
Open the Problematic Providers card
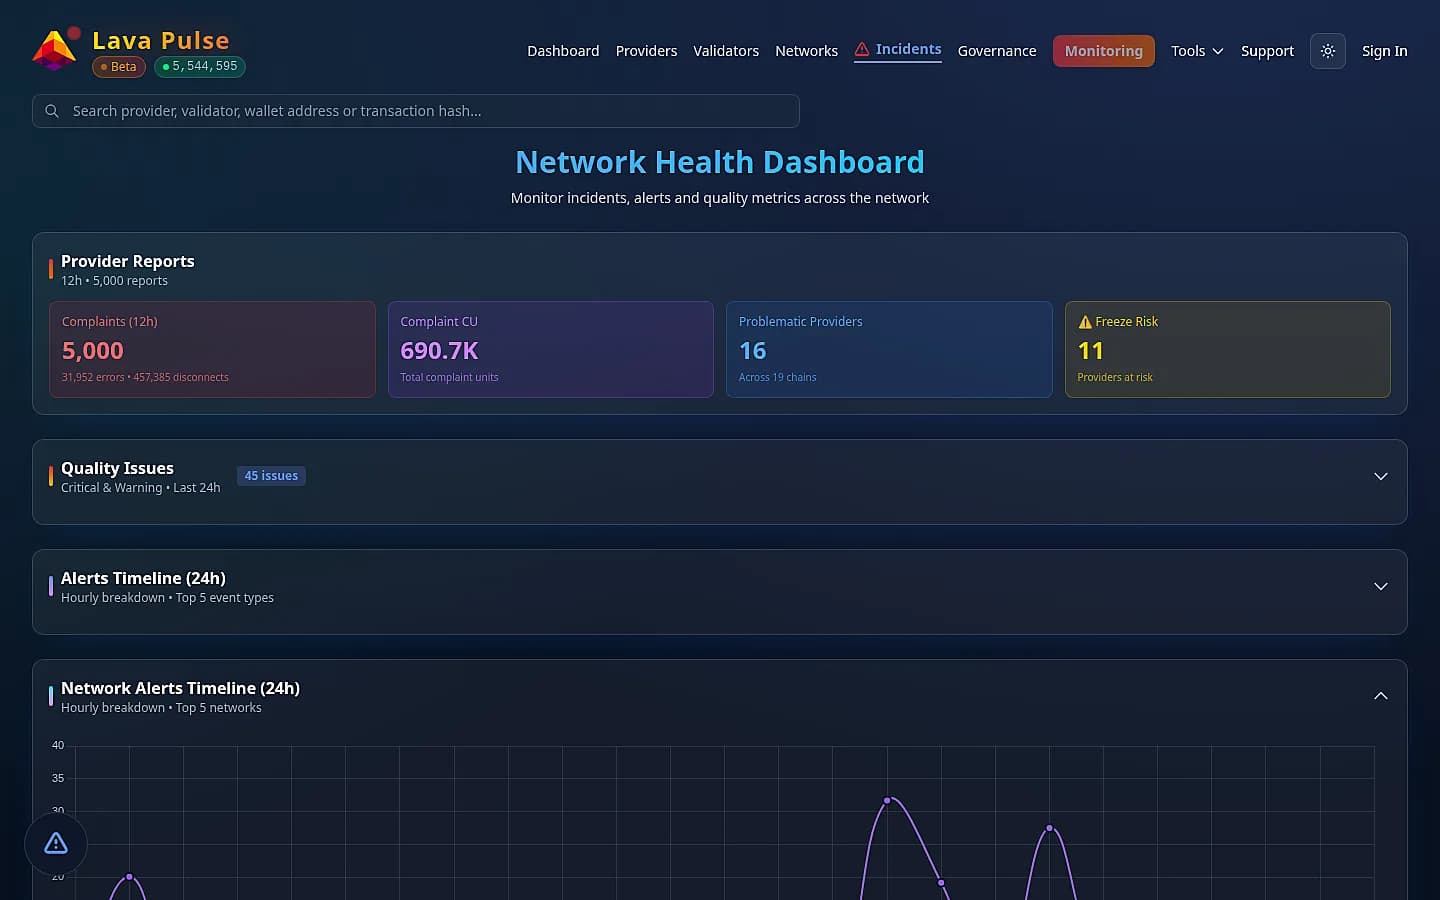(x=889, y=349)
